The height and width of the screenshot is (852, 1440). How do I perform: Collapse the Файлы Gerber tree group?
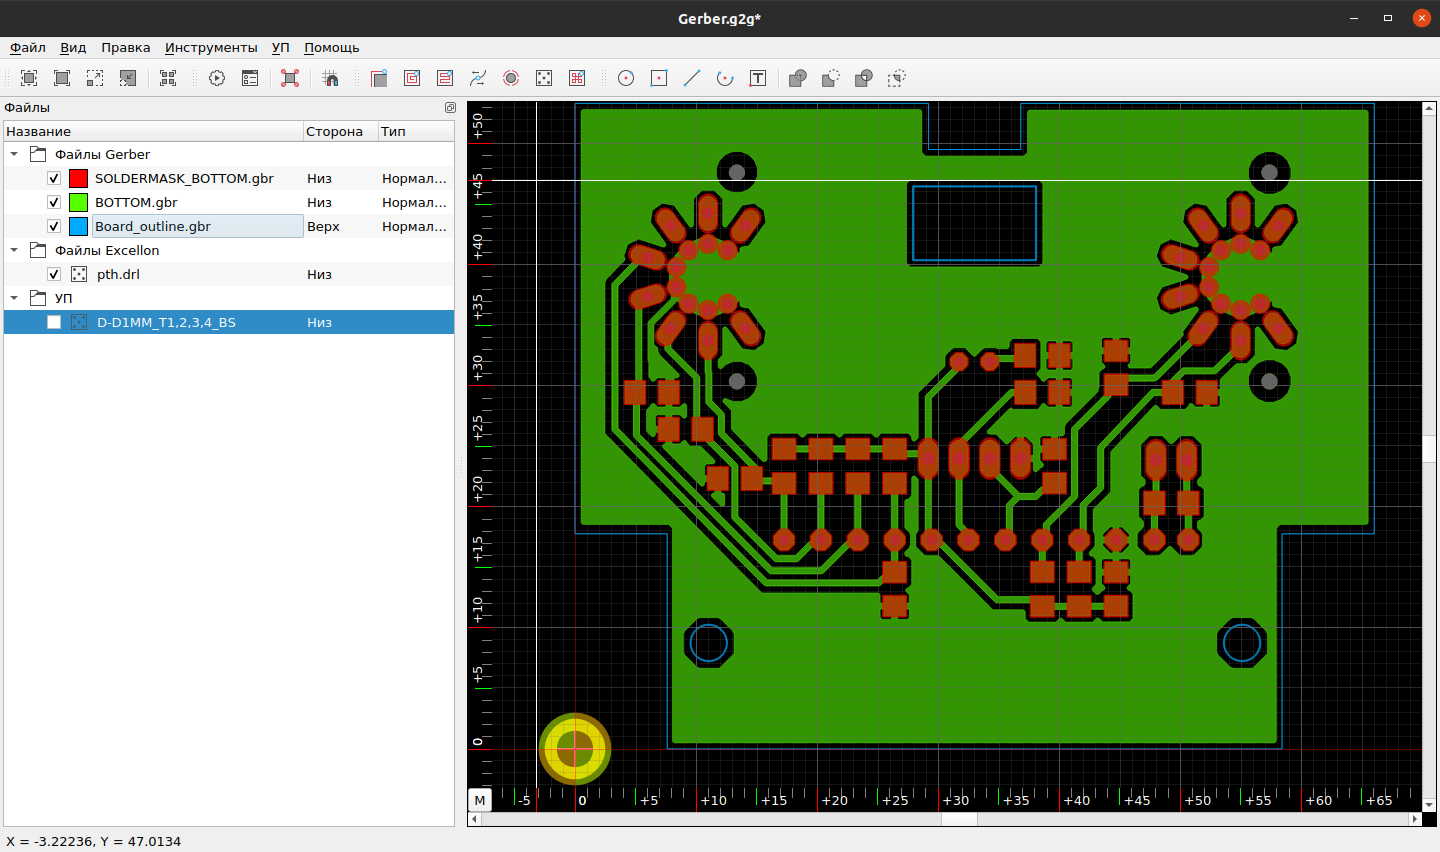coord(14,155)
